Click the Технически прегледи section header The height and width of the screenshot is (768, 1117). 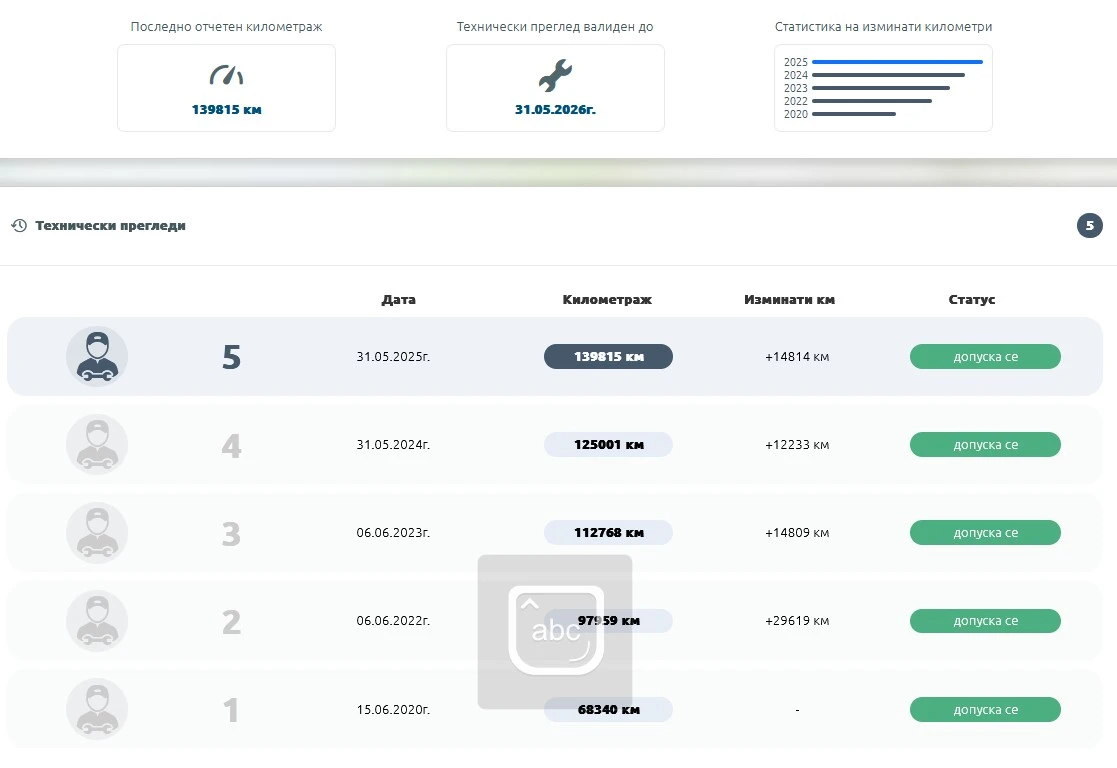[x=110, y=226]
